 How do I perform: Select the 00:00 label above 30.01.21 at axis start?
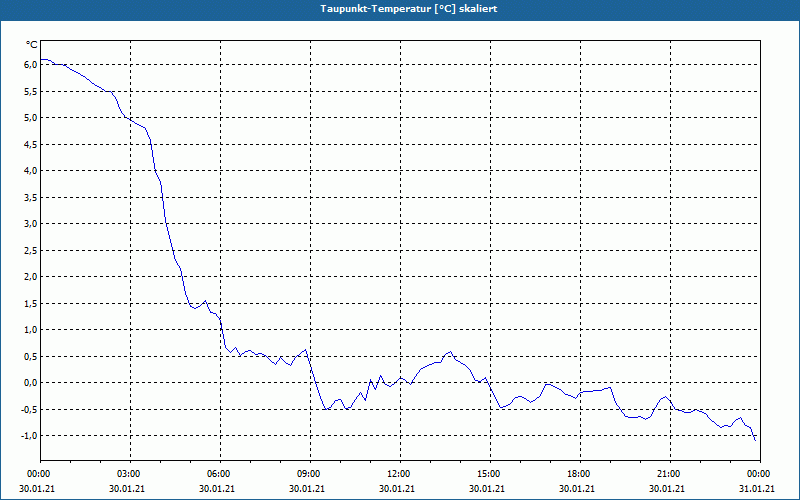[37, 474]
